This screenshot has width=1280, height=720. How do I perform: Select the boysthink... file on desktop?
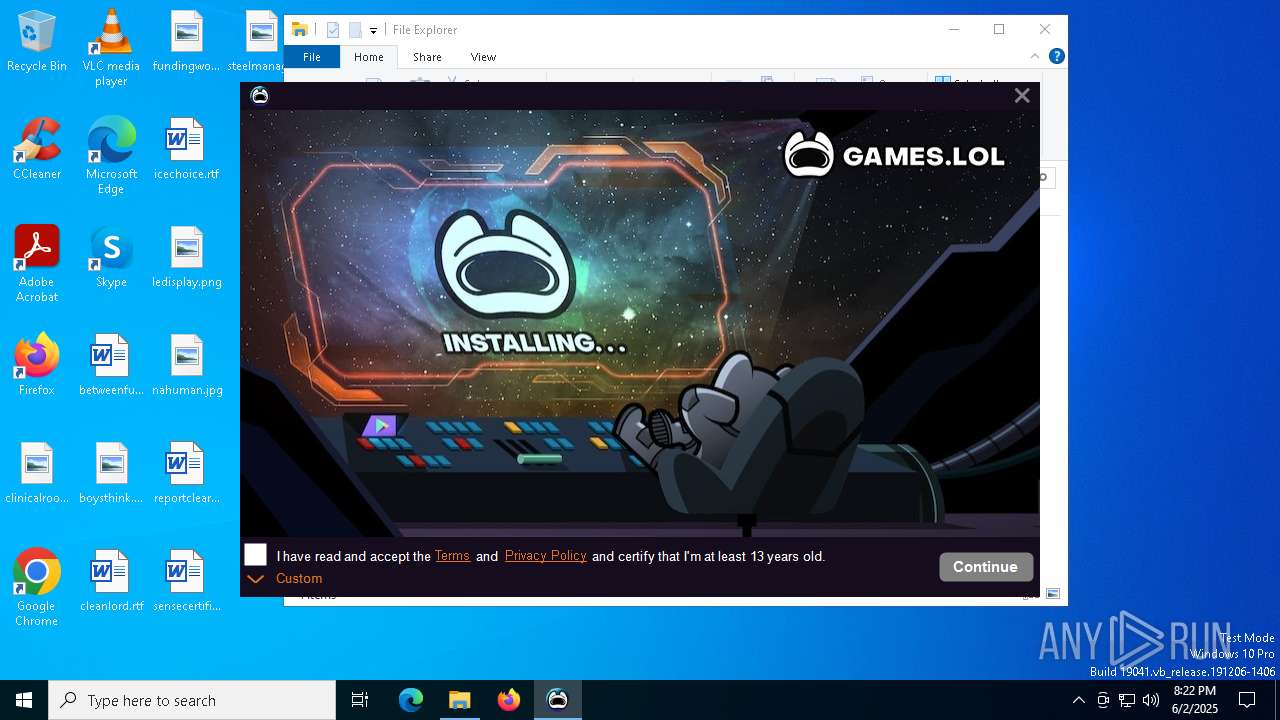coord(111,474)
